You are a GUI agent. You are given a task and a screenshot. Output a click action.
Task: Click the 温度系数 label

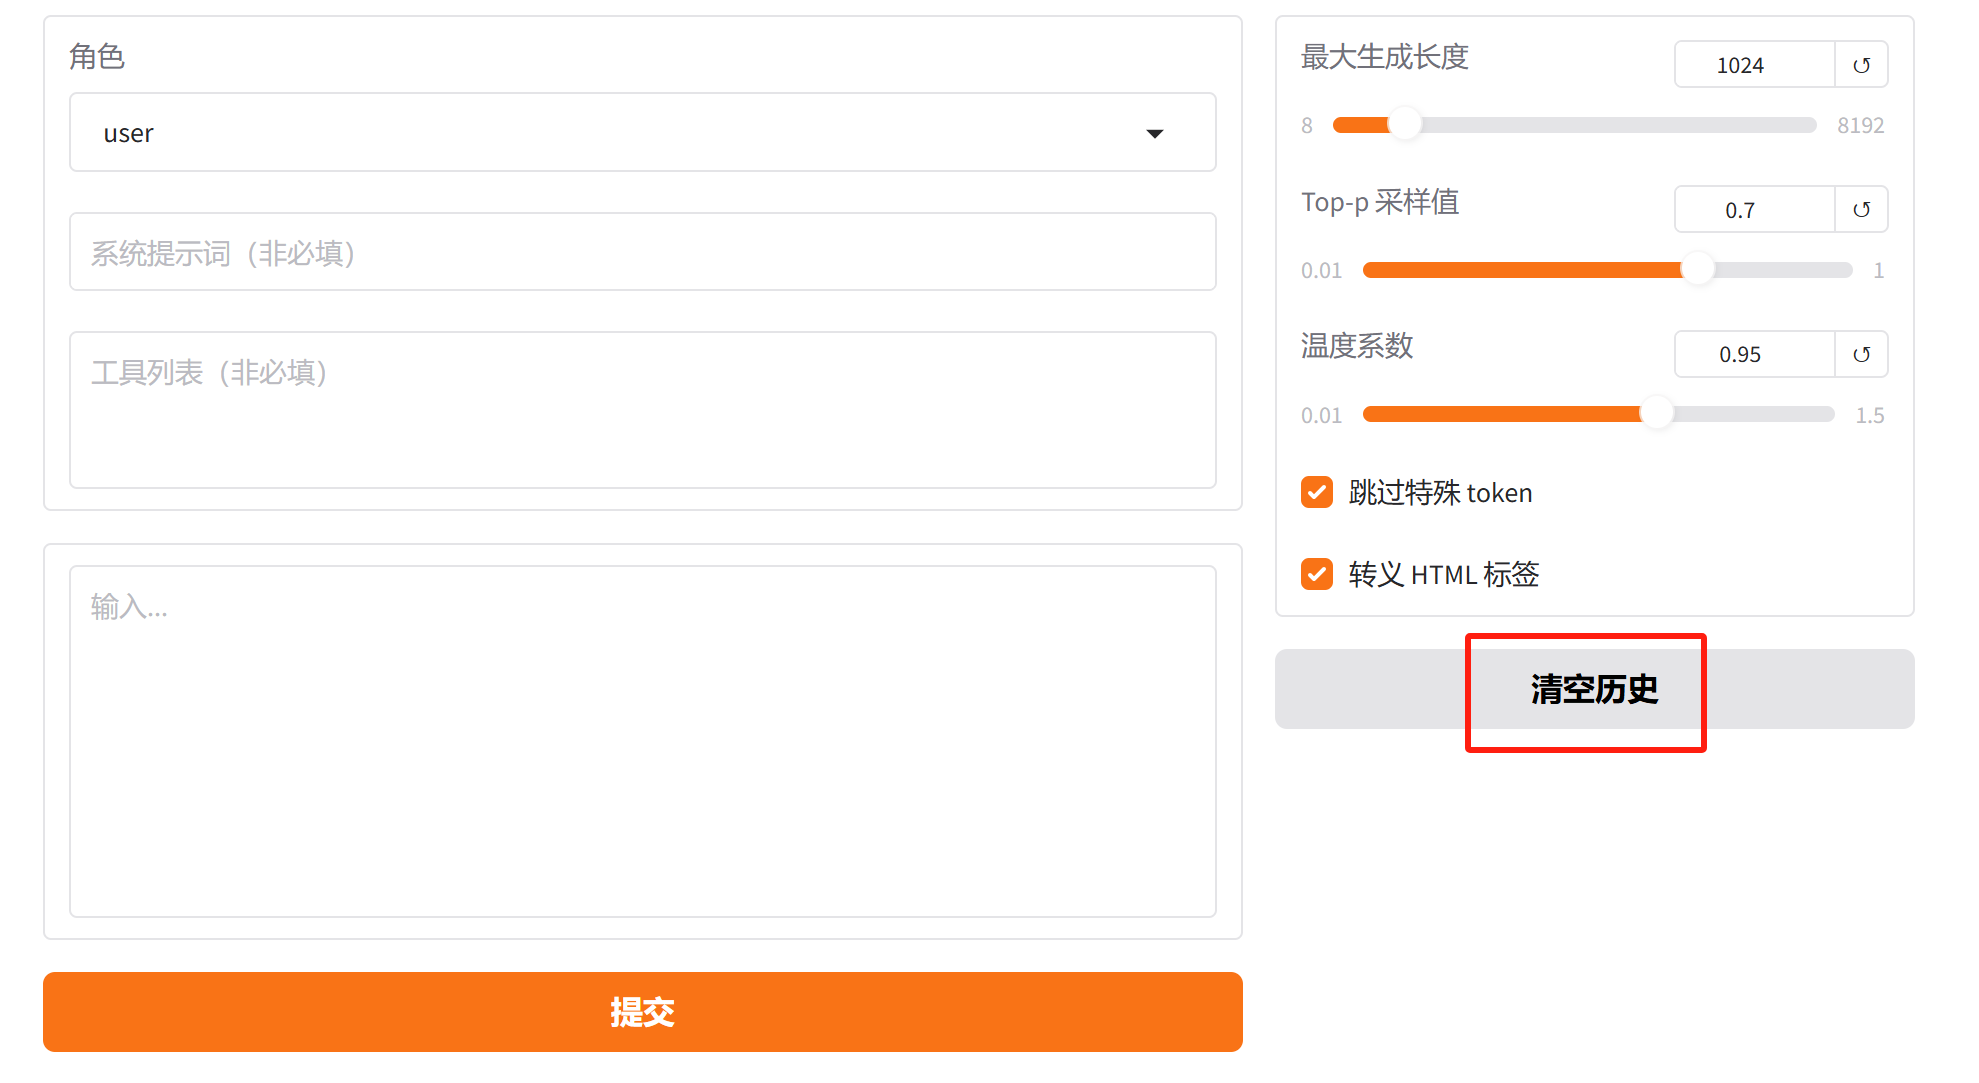click(1357, 346)
